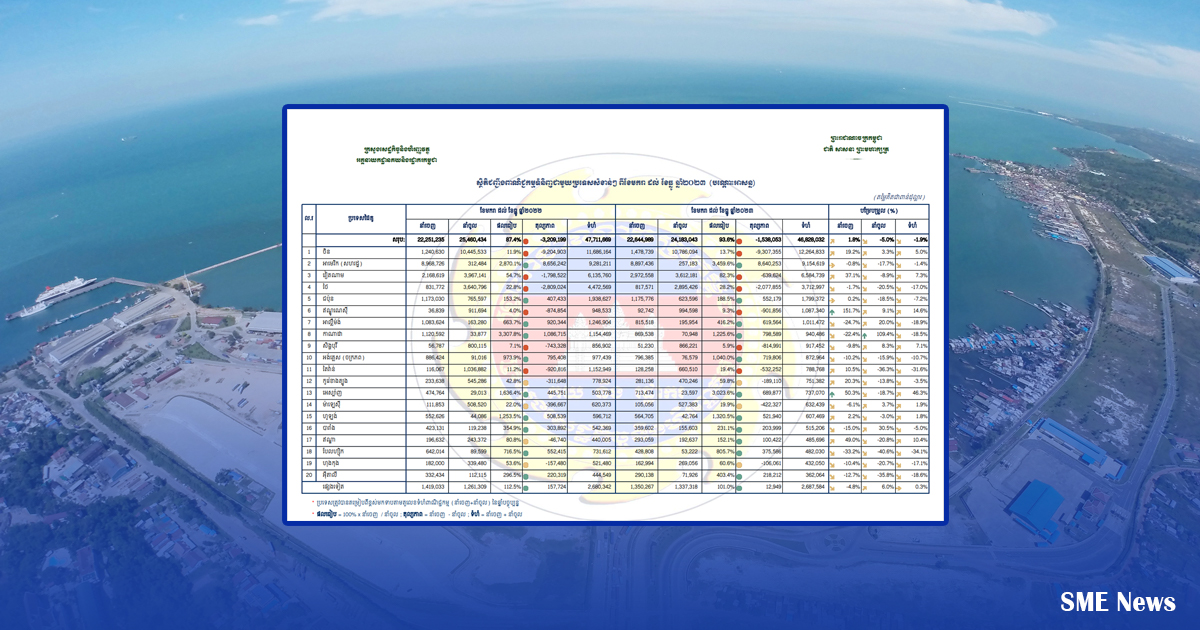Image resolution: width=1200 pixels, height=630 pixels.
Task: Select the cell 12,264,833 in row 1
Action: [x=806, y=253]
